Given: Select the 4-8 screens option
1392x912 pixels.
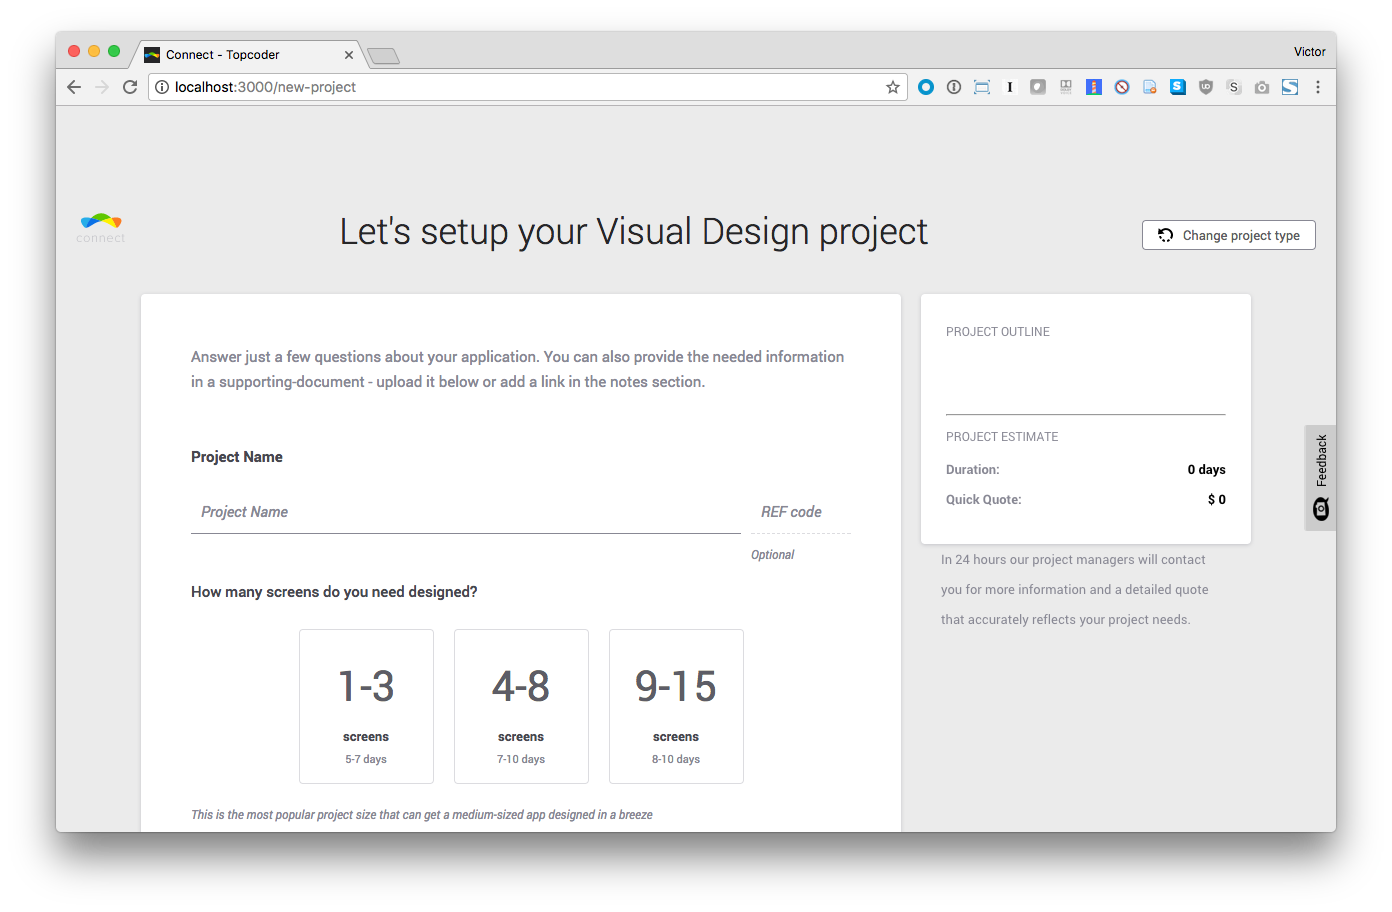Looking at the screenshot, I should point(521,706).
